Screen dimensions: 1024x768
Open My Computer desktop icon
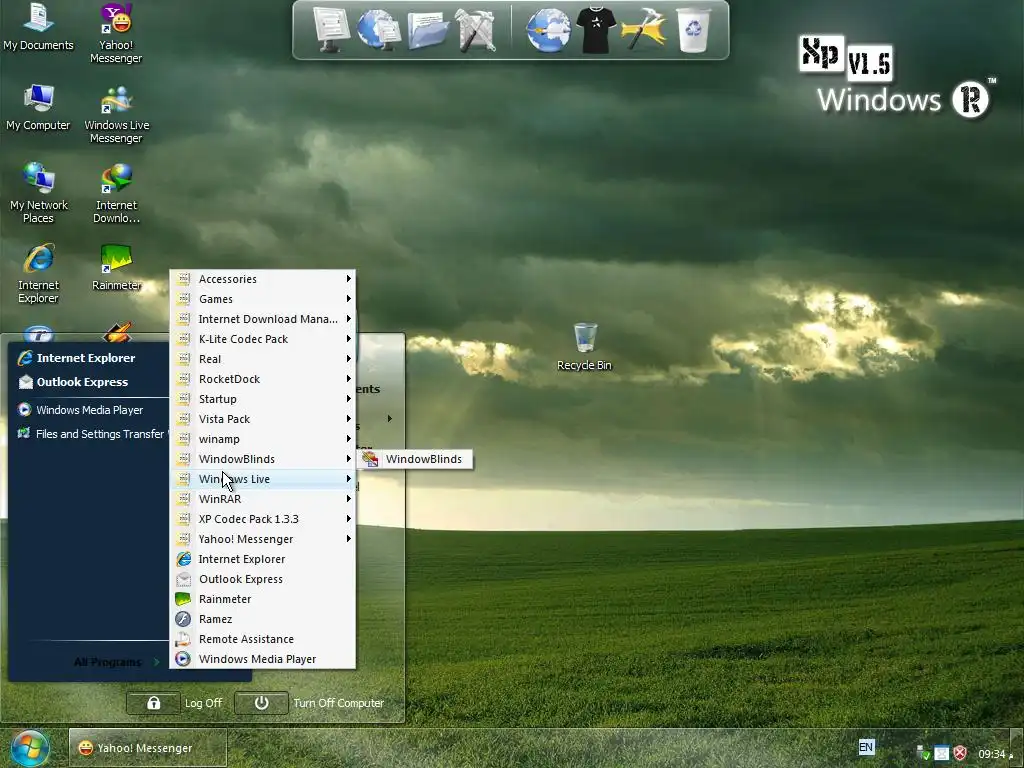click(x=38, y=107)
